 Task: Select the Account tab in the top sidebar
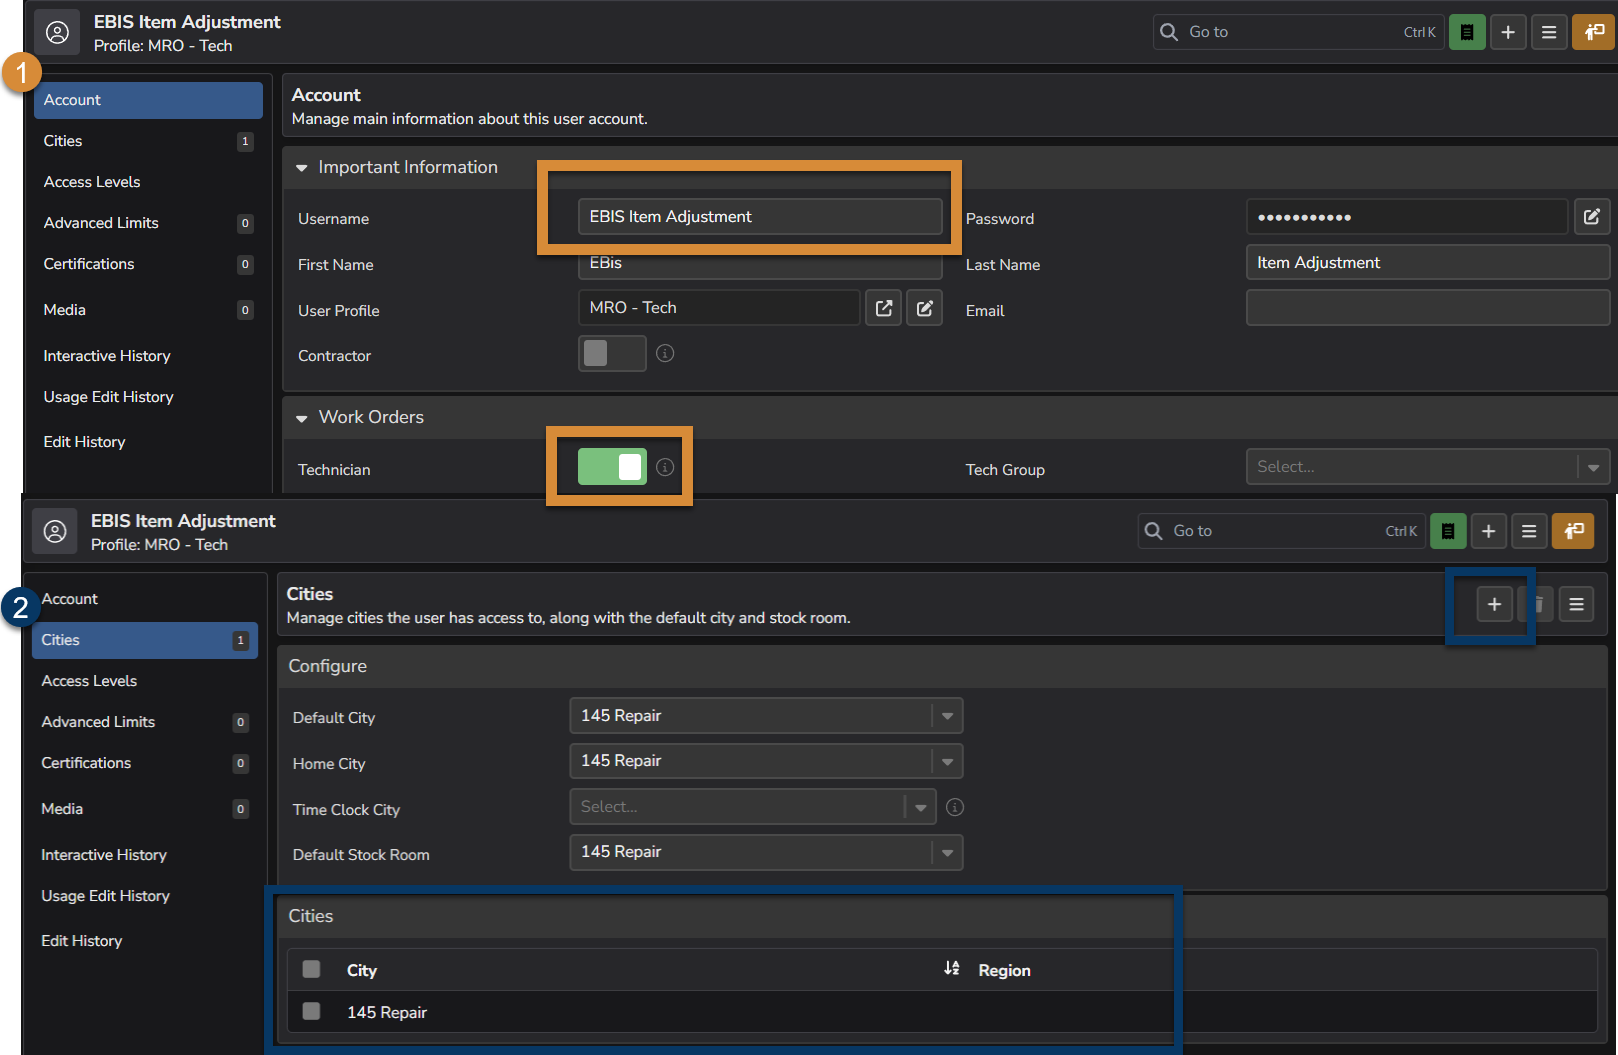pyautogui.click(x=148, y=100)
